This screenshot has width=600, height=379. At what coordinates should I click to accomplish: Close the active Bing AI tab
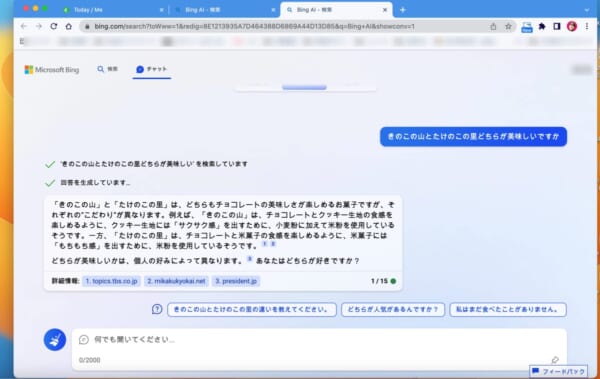coord(385,10)
